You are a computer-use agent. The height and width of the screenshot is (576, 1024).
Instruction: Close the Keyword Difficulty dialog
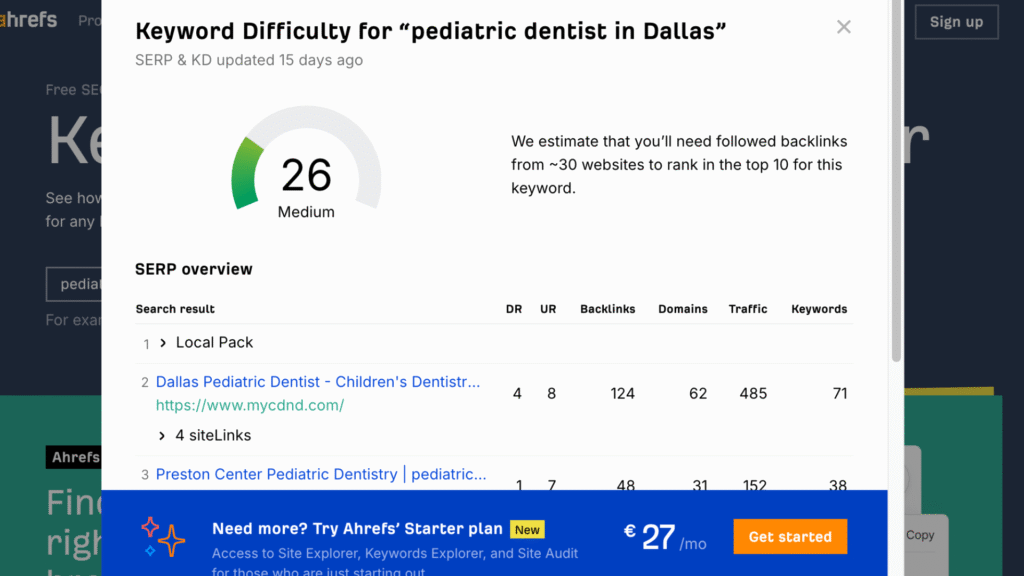point(844,27)
